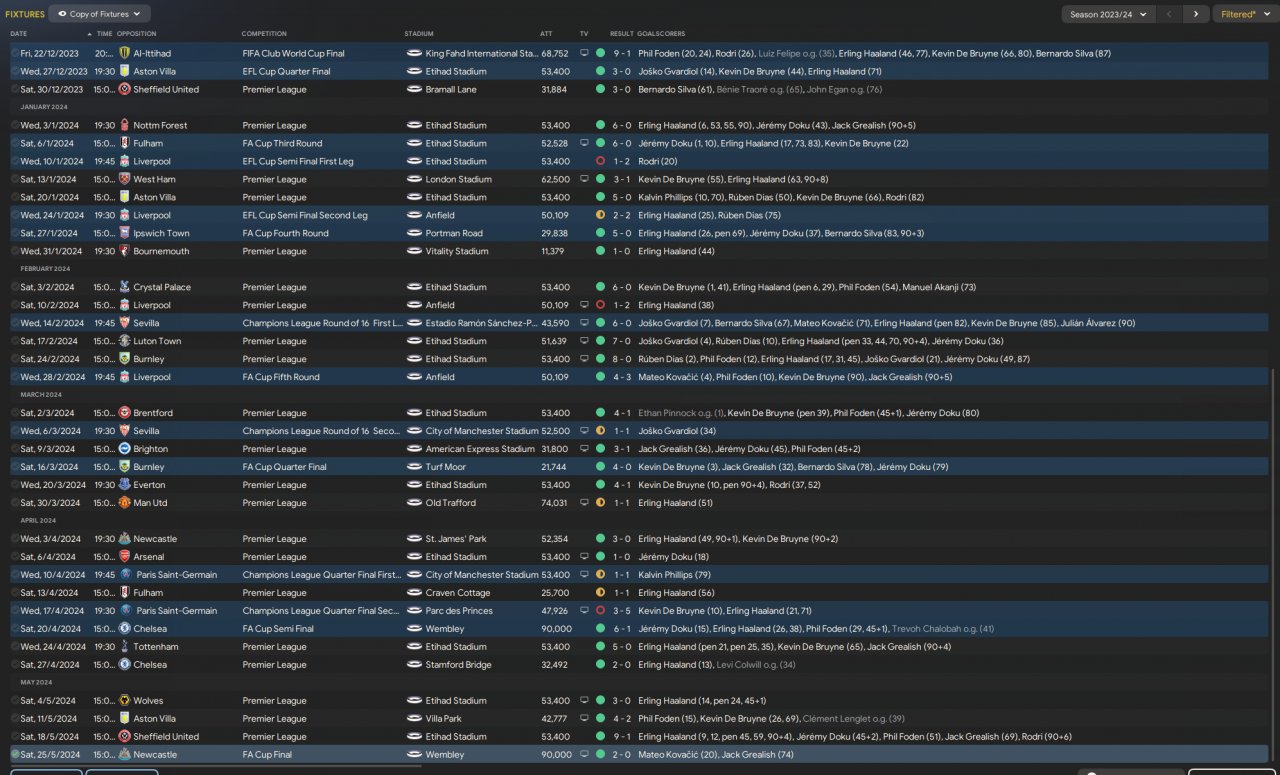The height and width of the screenshot is (775, 1280).
Task: Click the 3 - 5 result against Paris Saint-Germain
Action: pyautogui.click(x=622, y=611)
